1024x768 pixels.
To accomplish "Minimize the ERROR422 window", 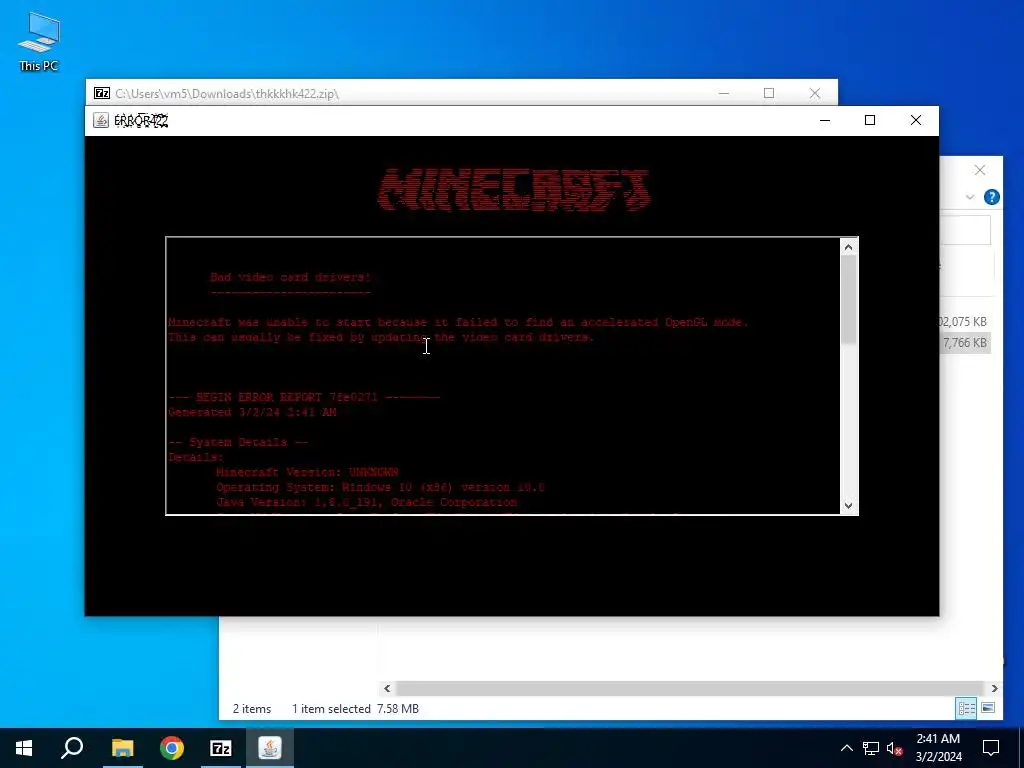I will tap(825, 120).
